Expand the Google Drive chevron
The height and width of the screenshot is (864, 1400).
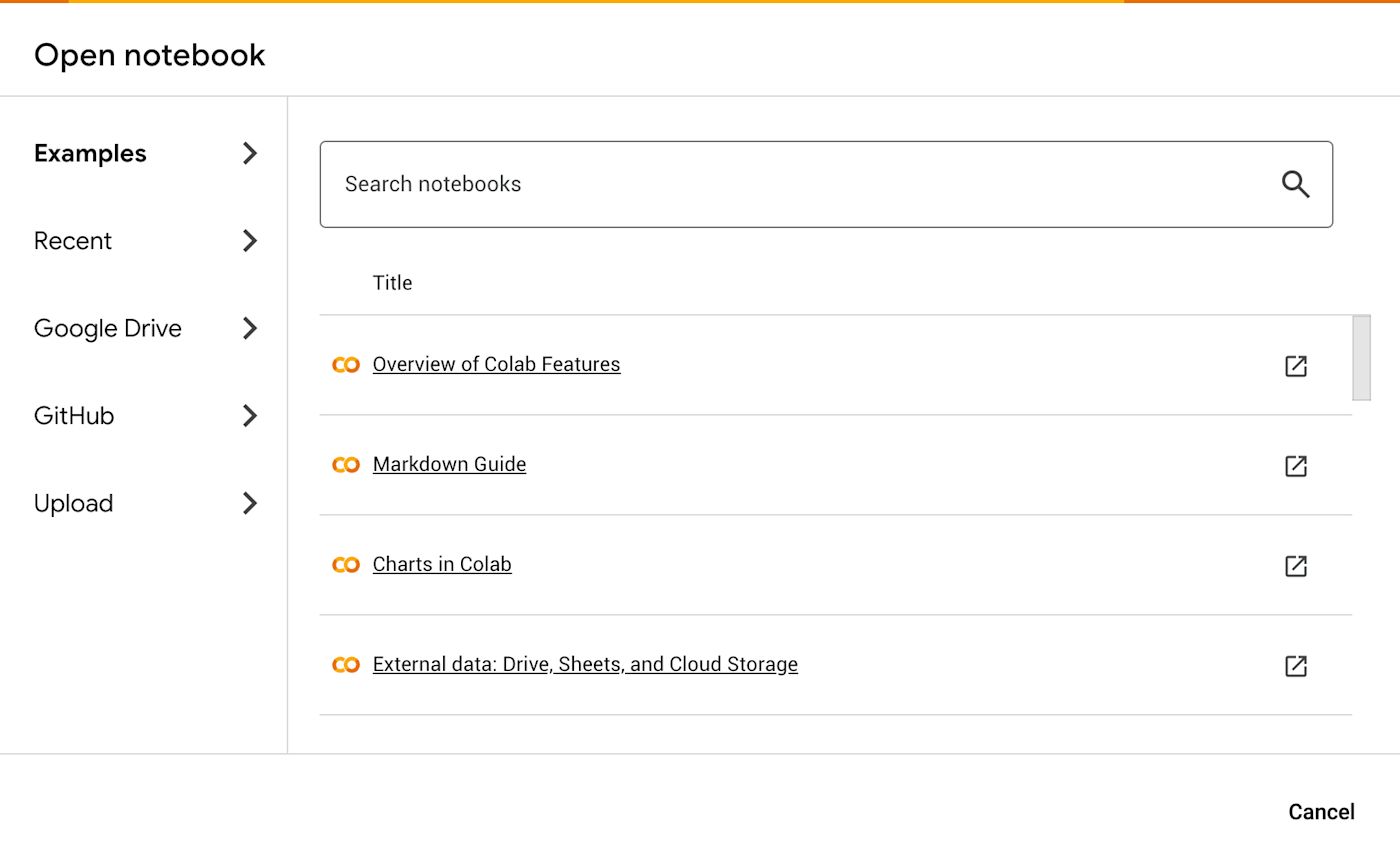[250, 328]
